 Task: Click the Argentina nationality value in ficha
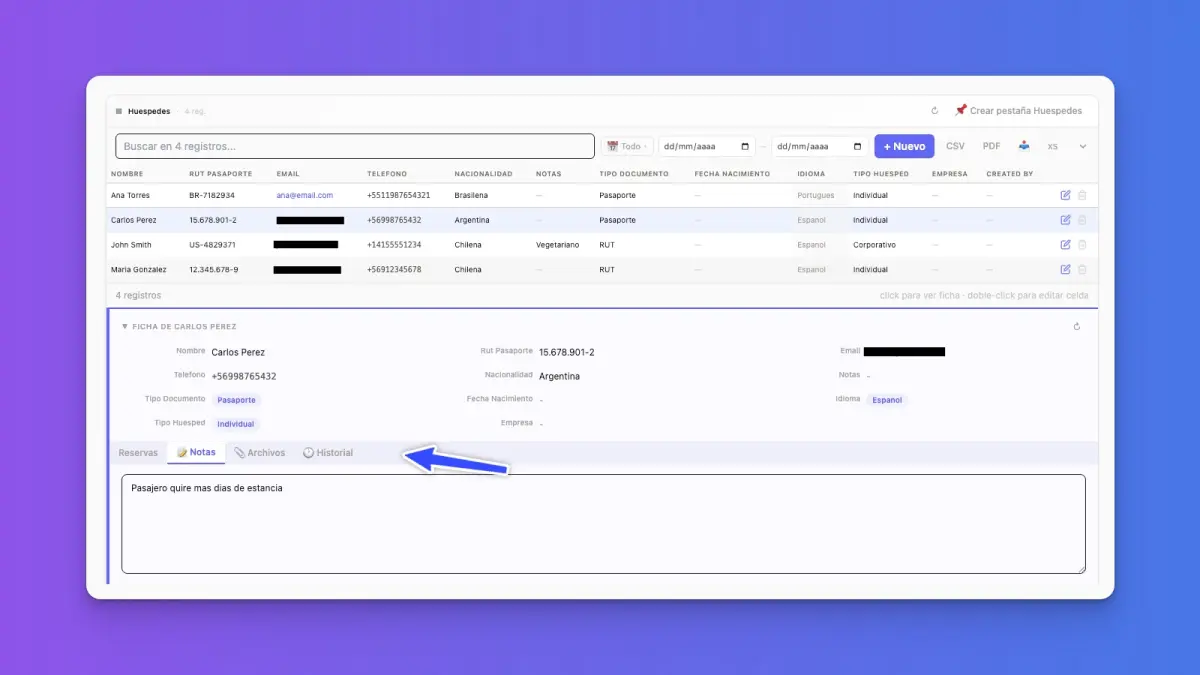pyautogui.click(x=559, y=376)
